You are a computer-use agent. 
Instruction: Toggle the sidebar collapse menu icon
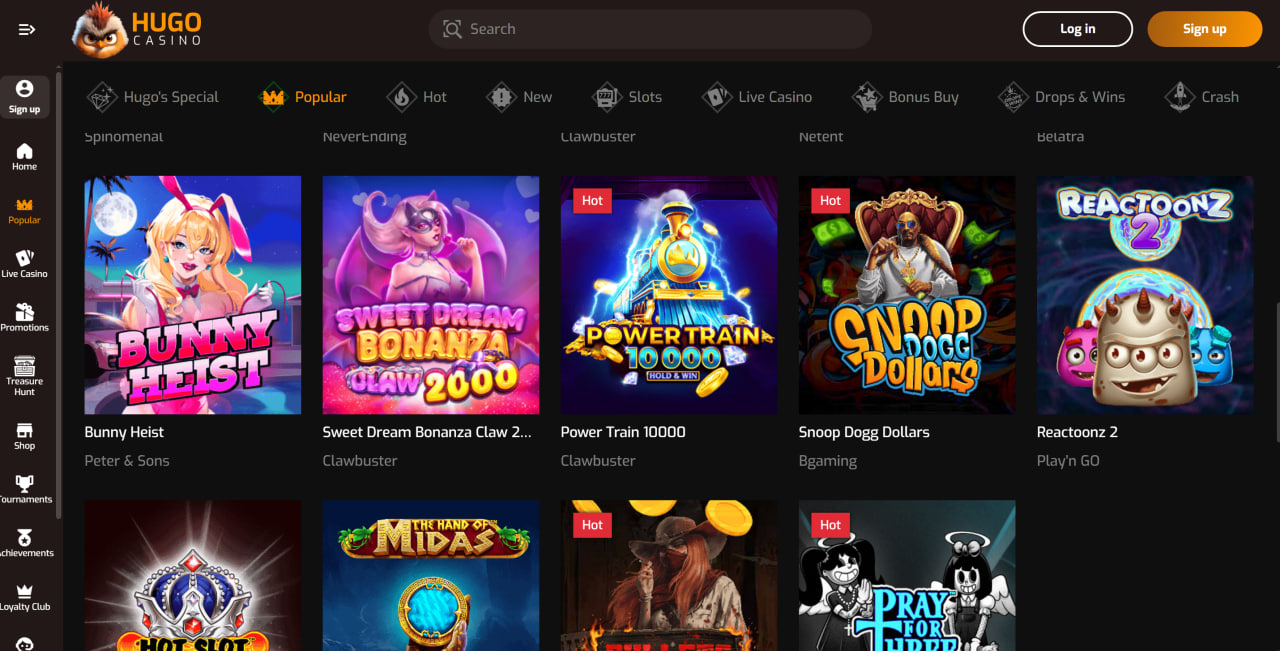pos(27,29)
